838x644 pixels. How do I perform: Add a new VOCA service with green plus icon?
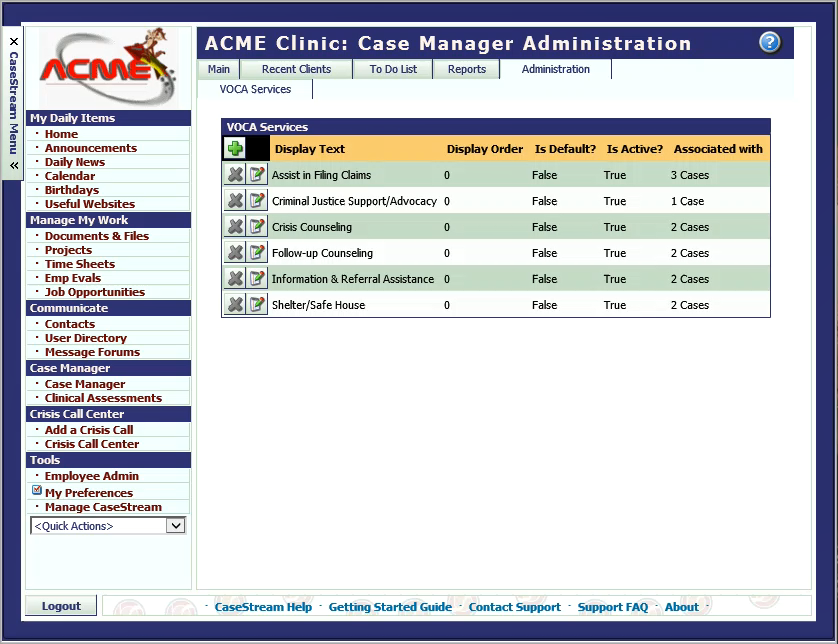coord(233,149)
